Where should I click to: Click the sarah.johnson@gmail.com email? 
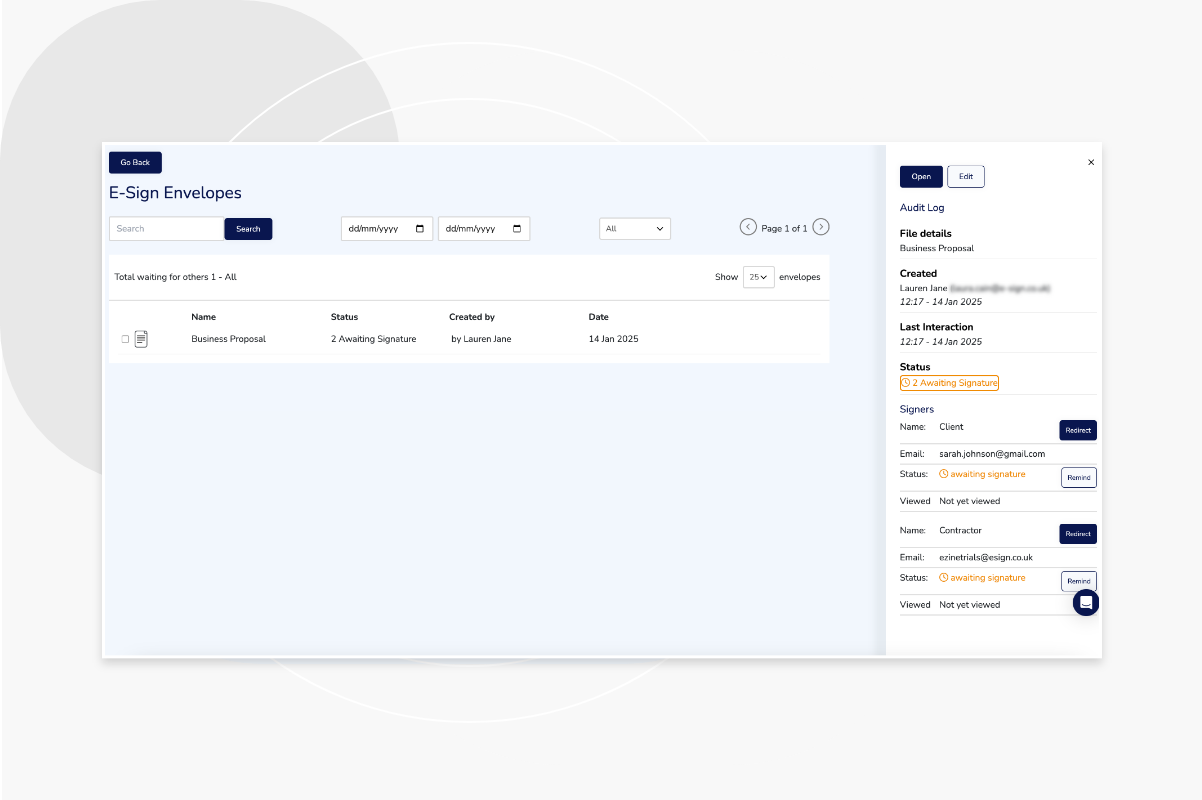[x=992, y=454]
